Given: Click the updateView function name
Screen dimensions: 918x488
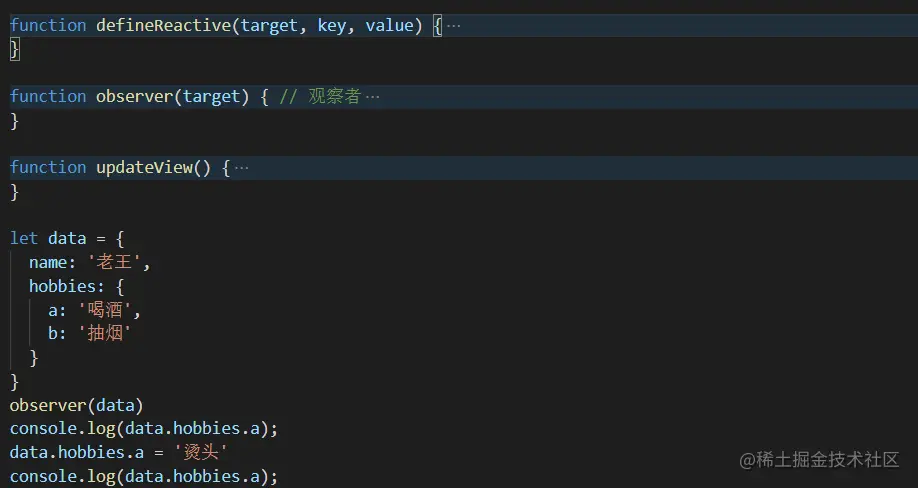Looking at the screenshot, I should click(x=144, y=168).
